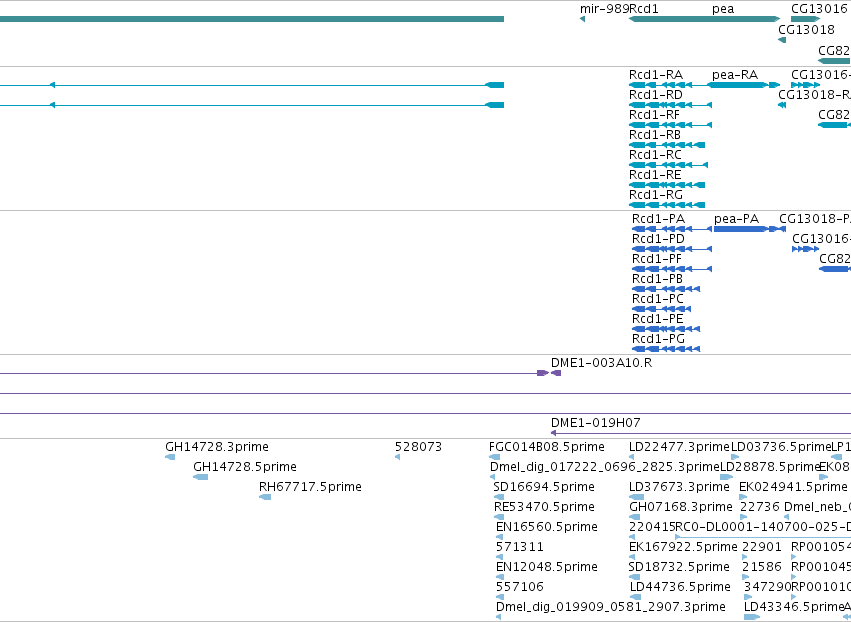Select the DME1-019H07 feature label
Screen dimensions: 851x622
point(595,423)
